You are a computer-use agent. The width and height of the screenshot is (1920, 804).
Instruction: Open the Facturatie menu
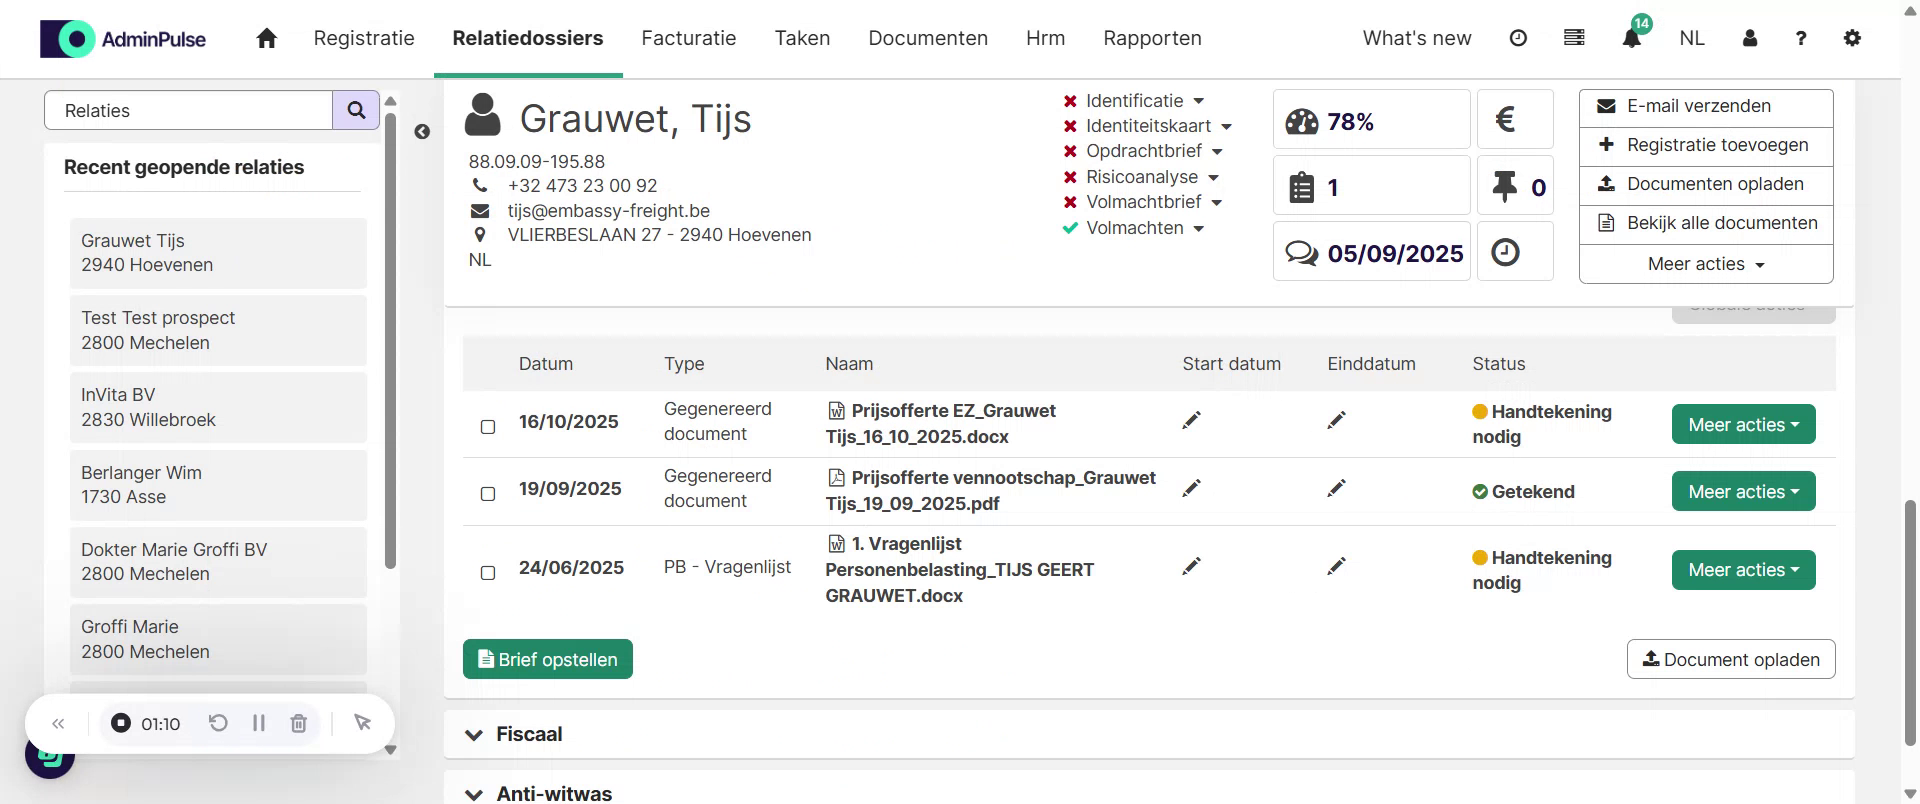tap(688, 38)
